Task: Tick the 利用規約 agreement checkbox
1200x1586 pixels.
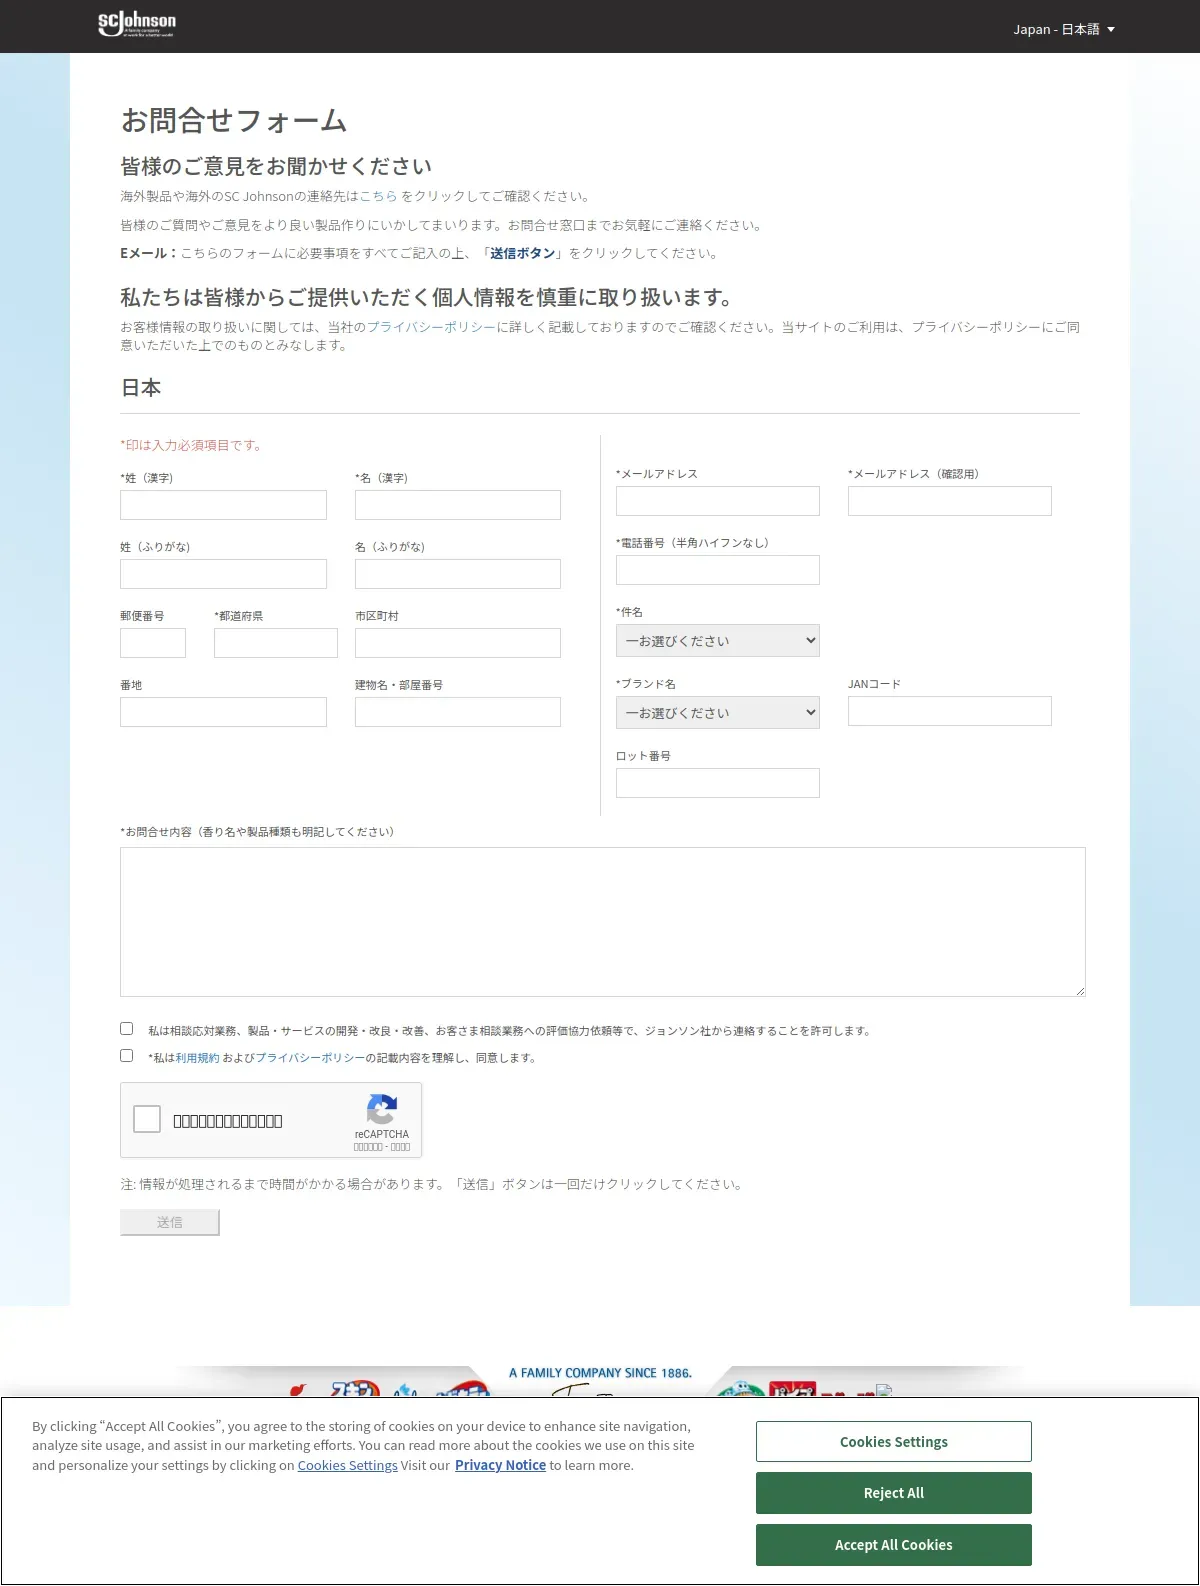Action: [x=126, y=1055]
